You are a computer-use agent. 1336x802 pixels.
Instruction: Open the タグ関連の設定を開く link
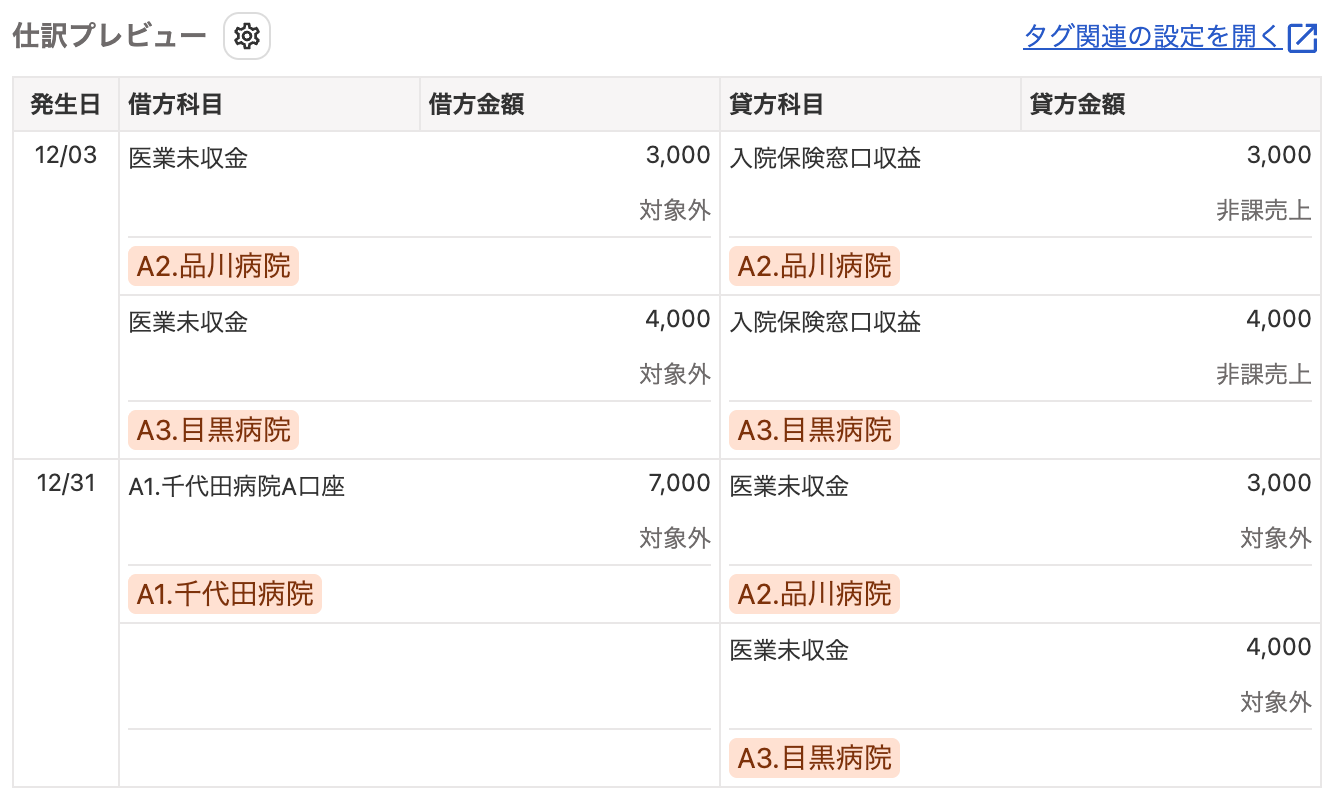(x=1152, y=37)
